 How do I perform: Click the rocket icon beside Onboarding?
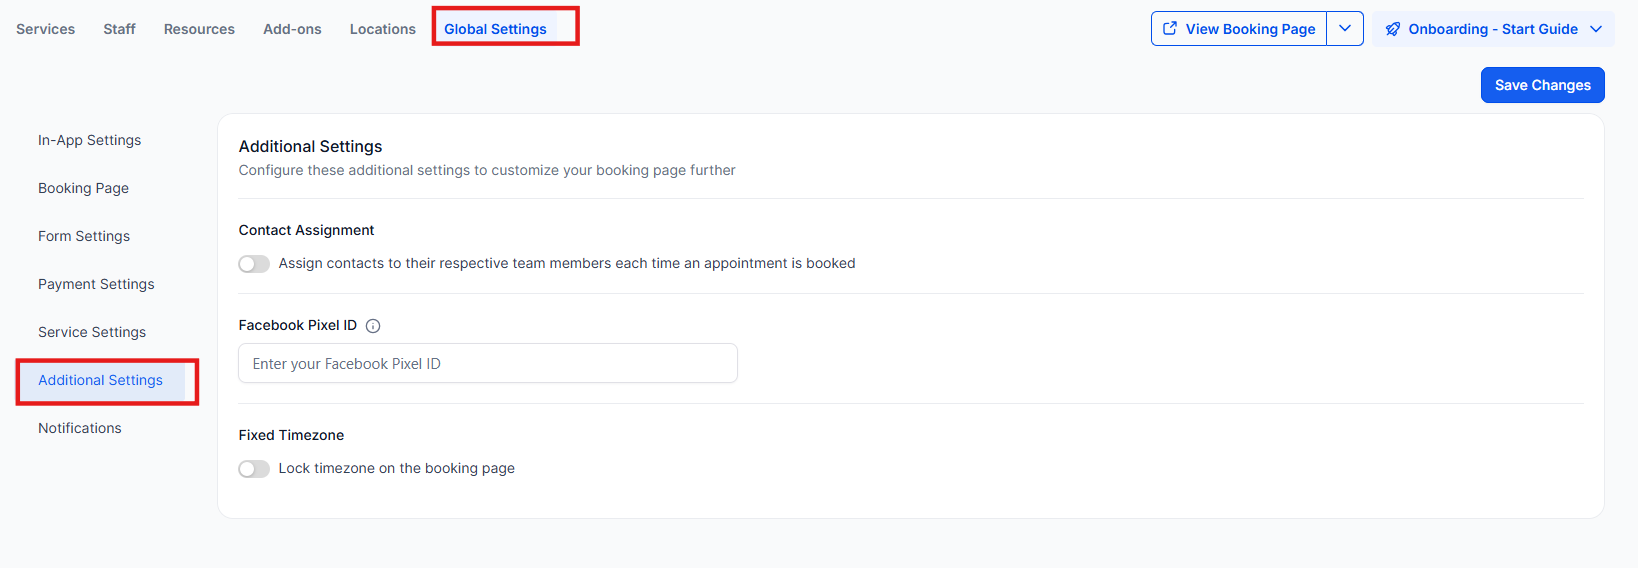pos(1393,29)
